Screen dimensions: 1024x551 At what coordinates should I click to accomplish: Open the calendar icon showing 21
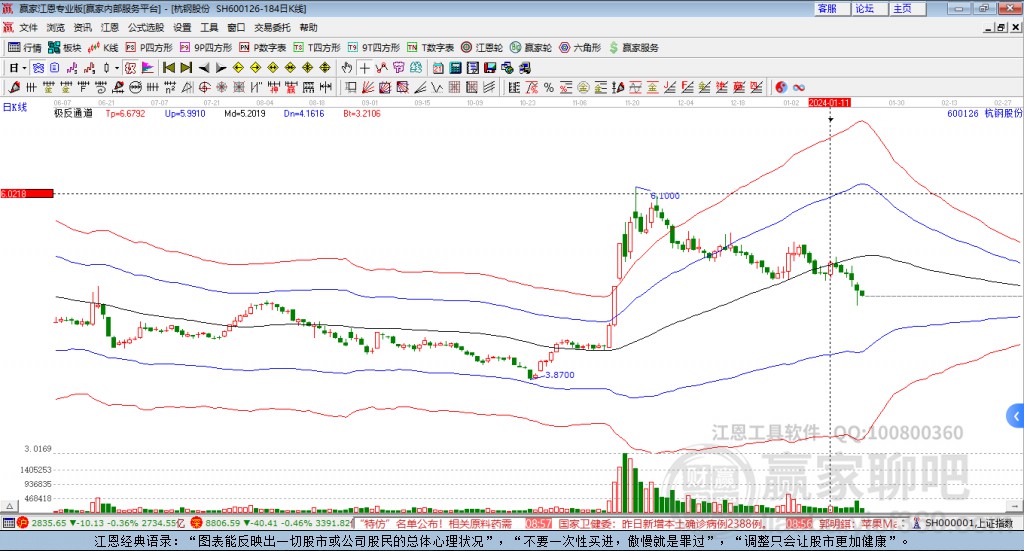pos(438,68)
